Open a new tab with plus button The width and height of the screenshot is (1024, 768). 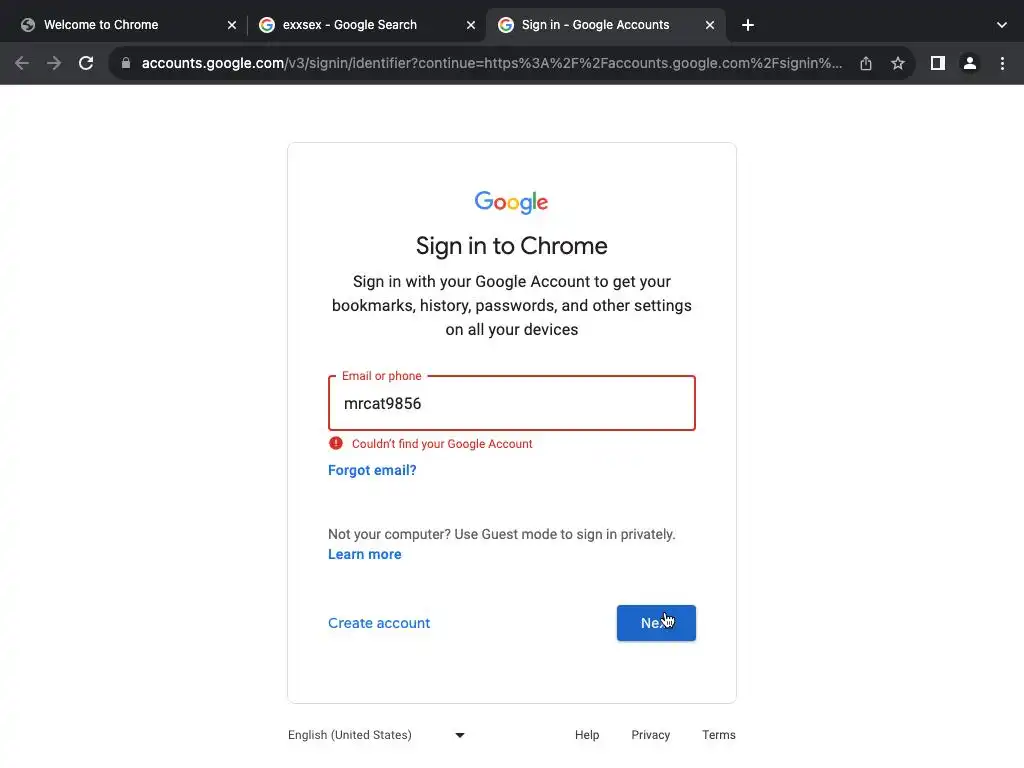[748, 25]
